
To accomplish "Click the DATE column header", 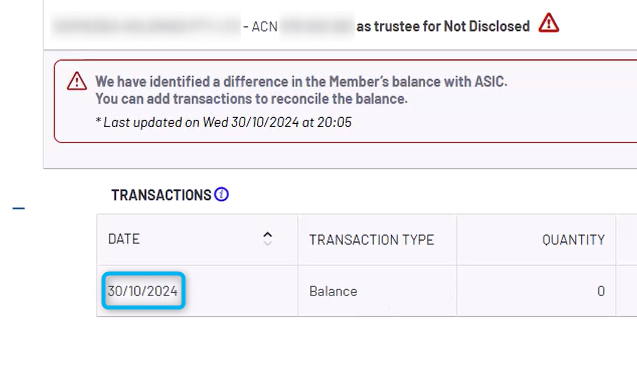I will tap(124, 239).
